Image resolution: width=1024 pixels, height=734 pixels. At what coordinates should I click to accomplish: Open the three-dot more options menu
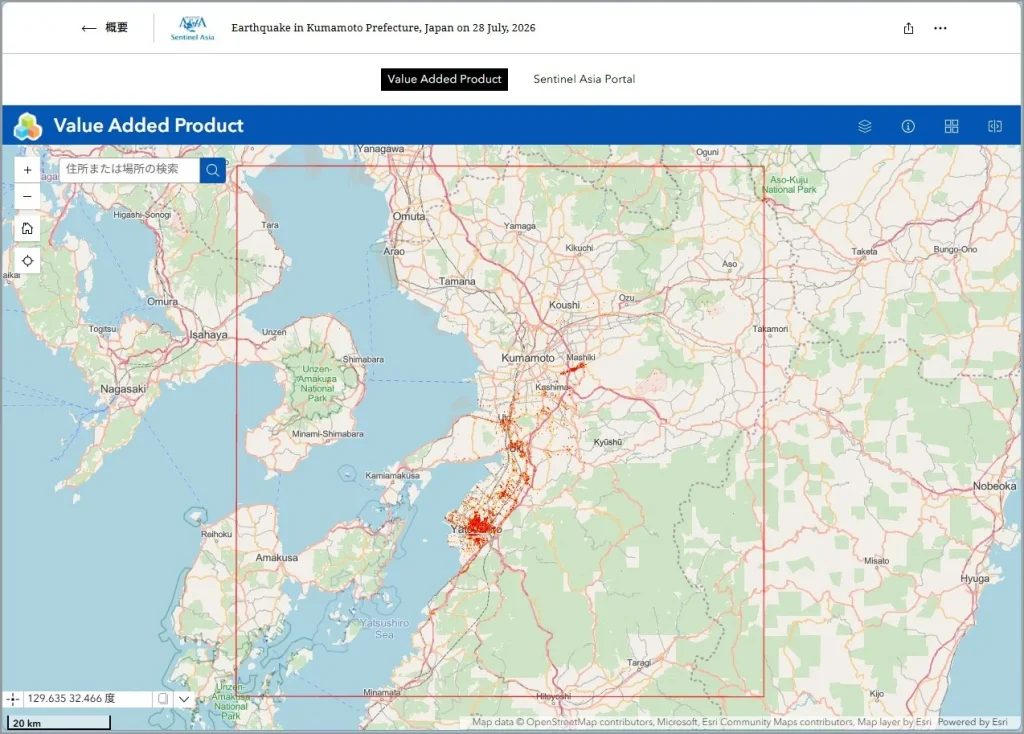click(x=940, y=28)
